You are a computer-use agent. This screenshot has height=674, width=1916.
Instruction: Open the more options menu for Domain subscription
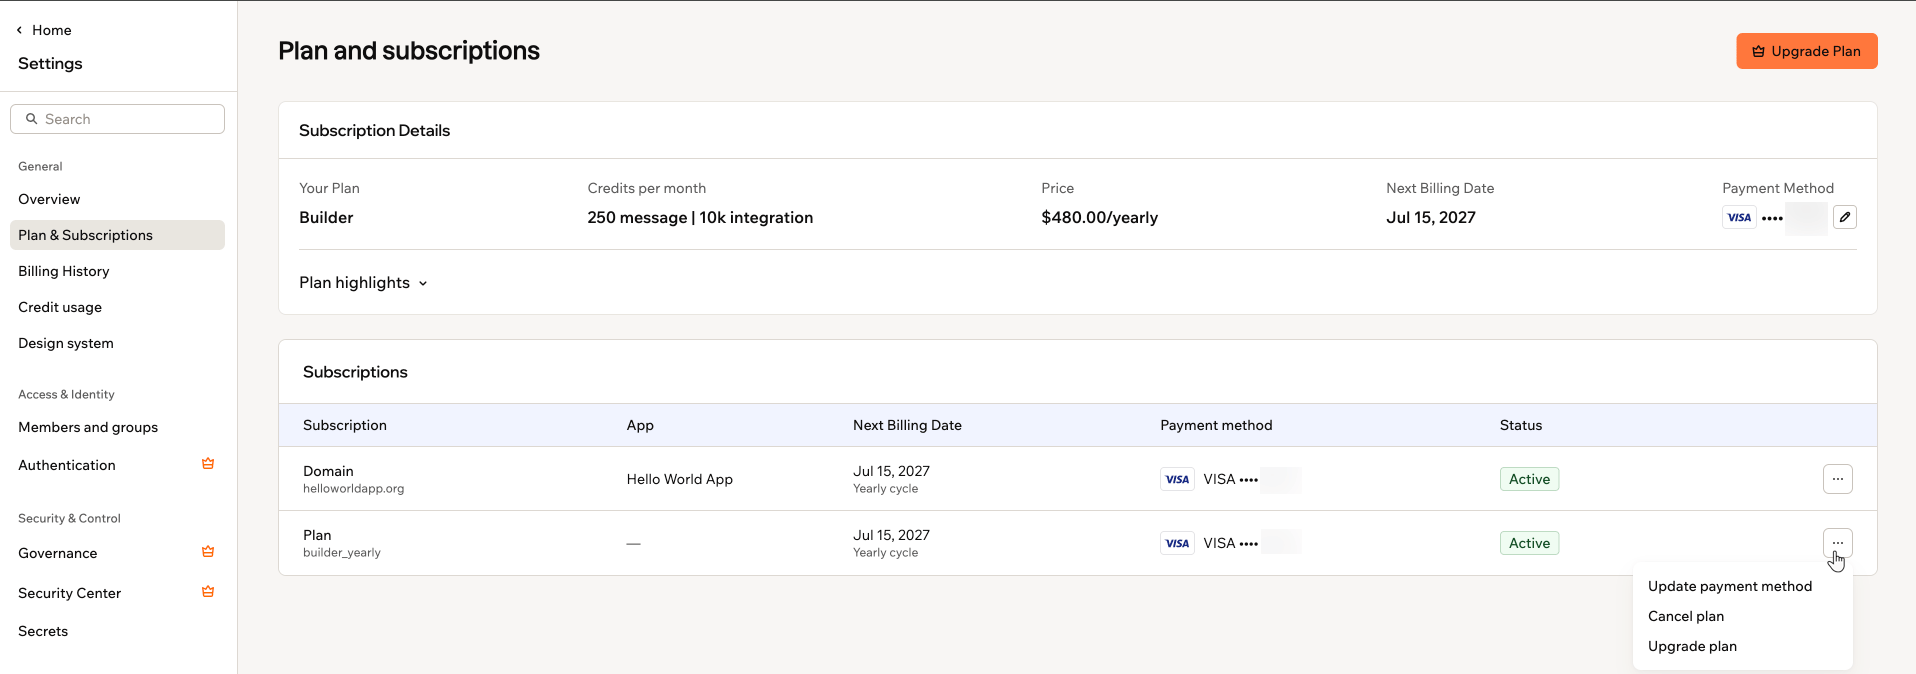1837,479
